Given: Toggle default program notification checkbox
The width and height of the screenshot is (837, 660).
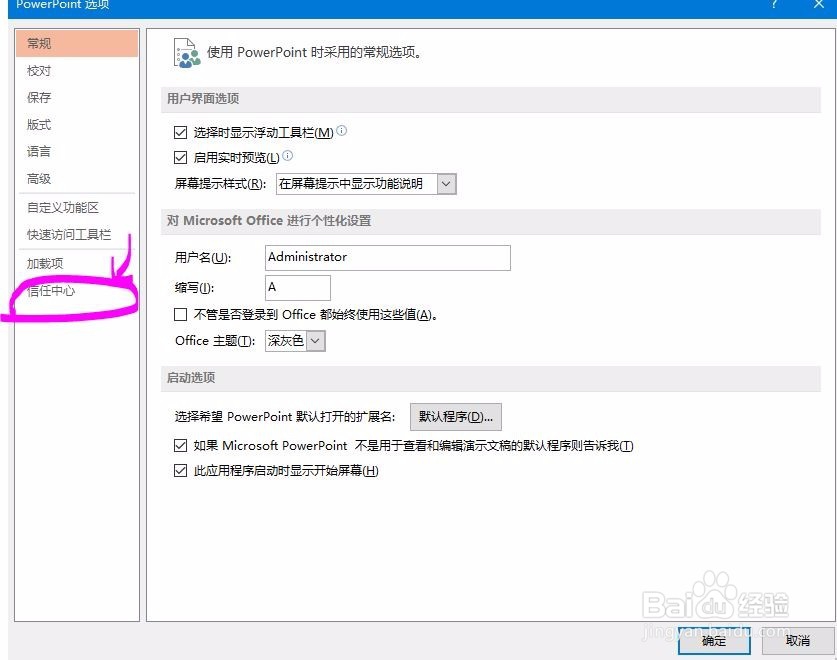Looking at the screenshot, I should tap(180, 445).
